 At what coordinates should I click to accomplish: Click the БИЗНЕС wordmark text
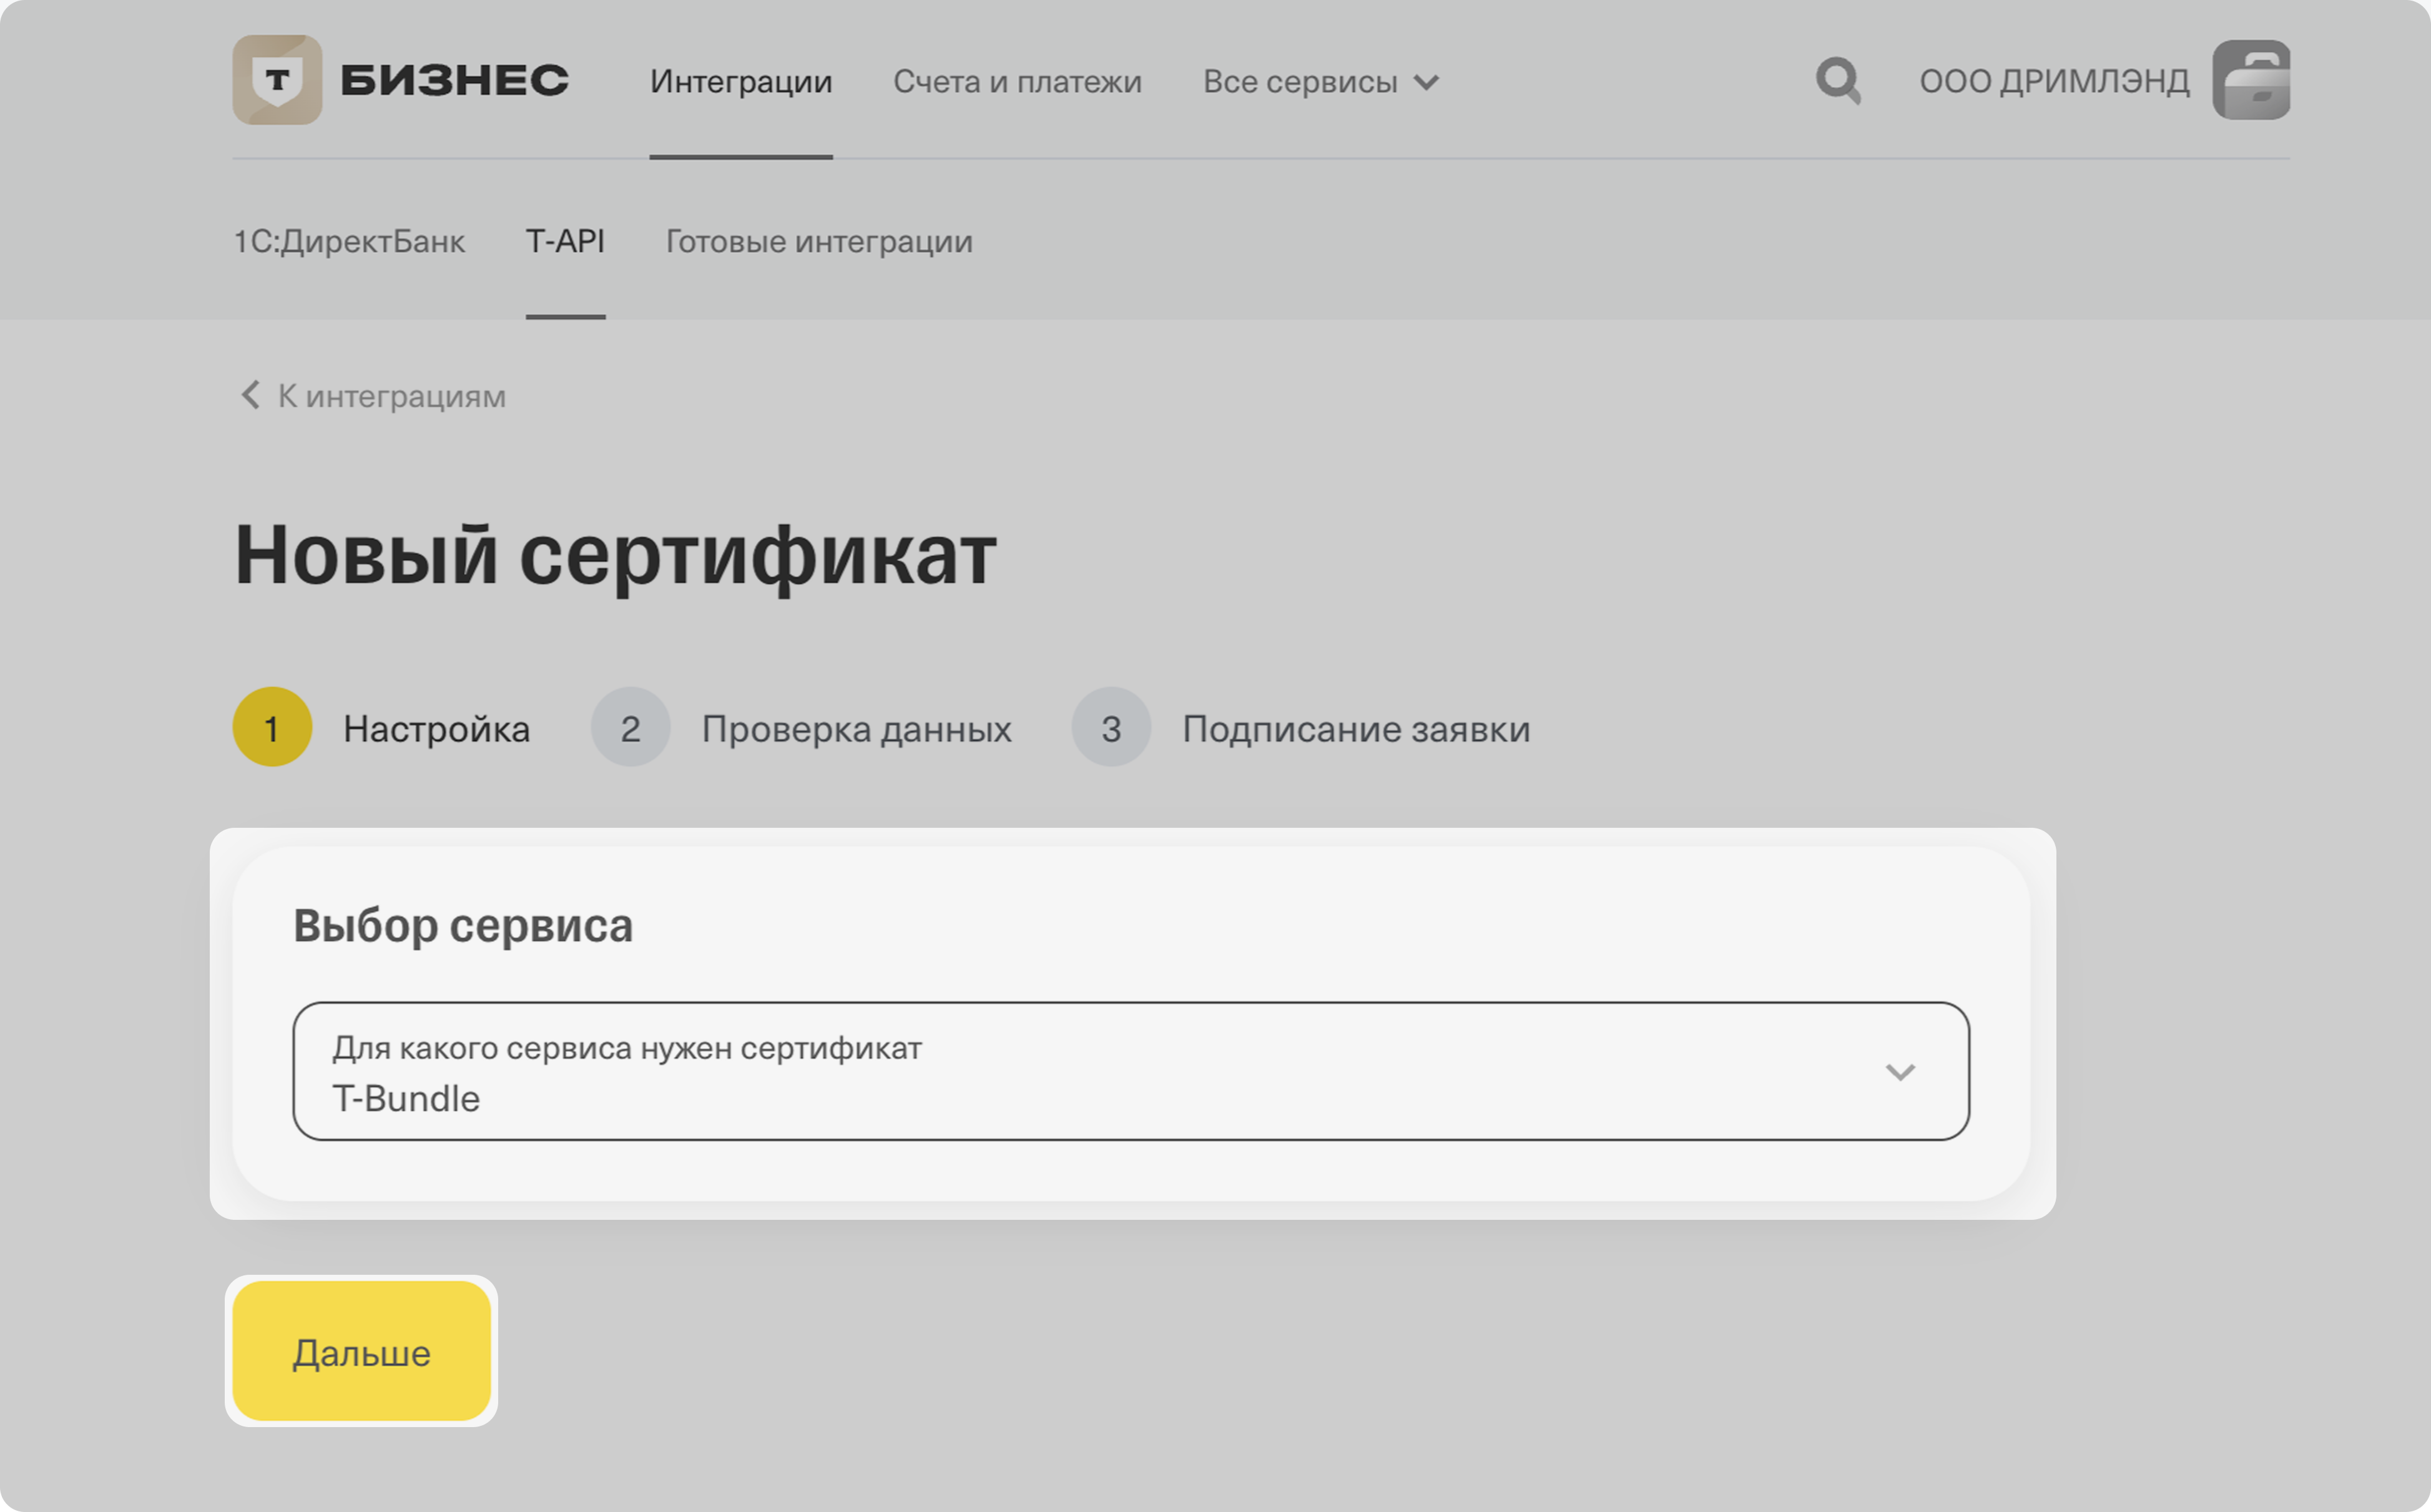tap(454, 80)
